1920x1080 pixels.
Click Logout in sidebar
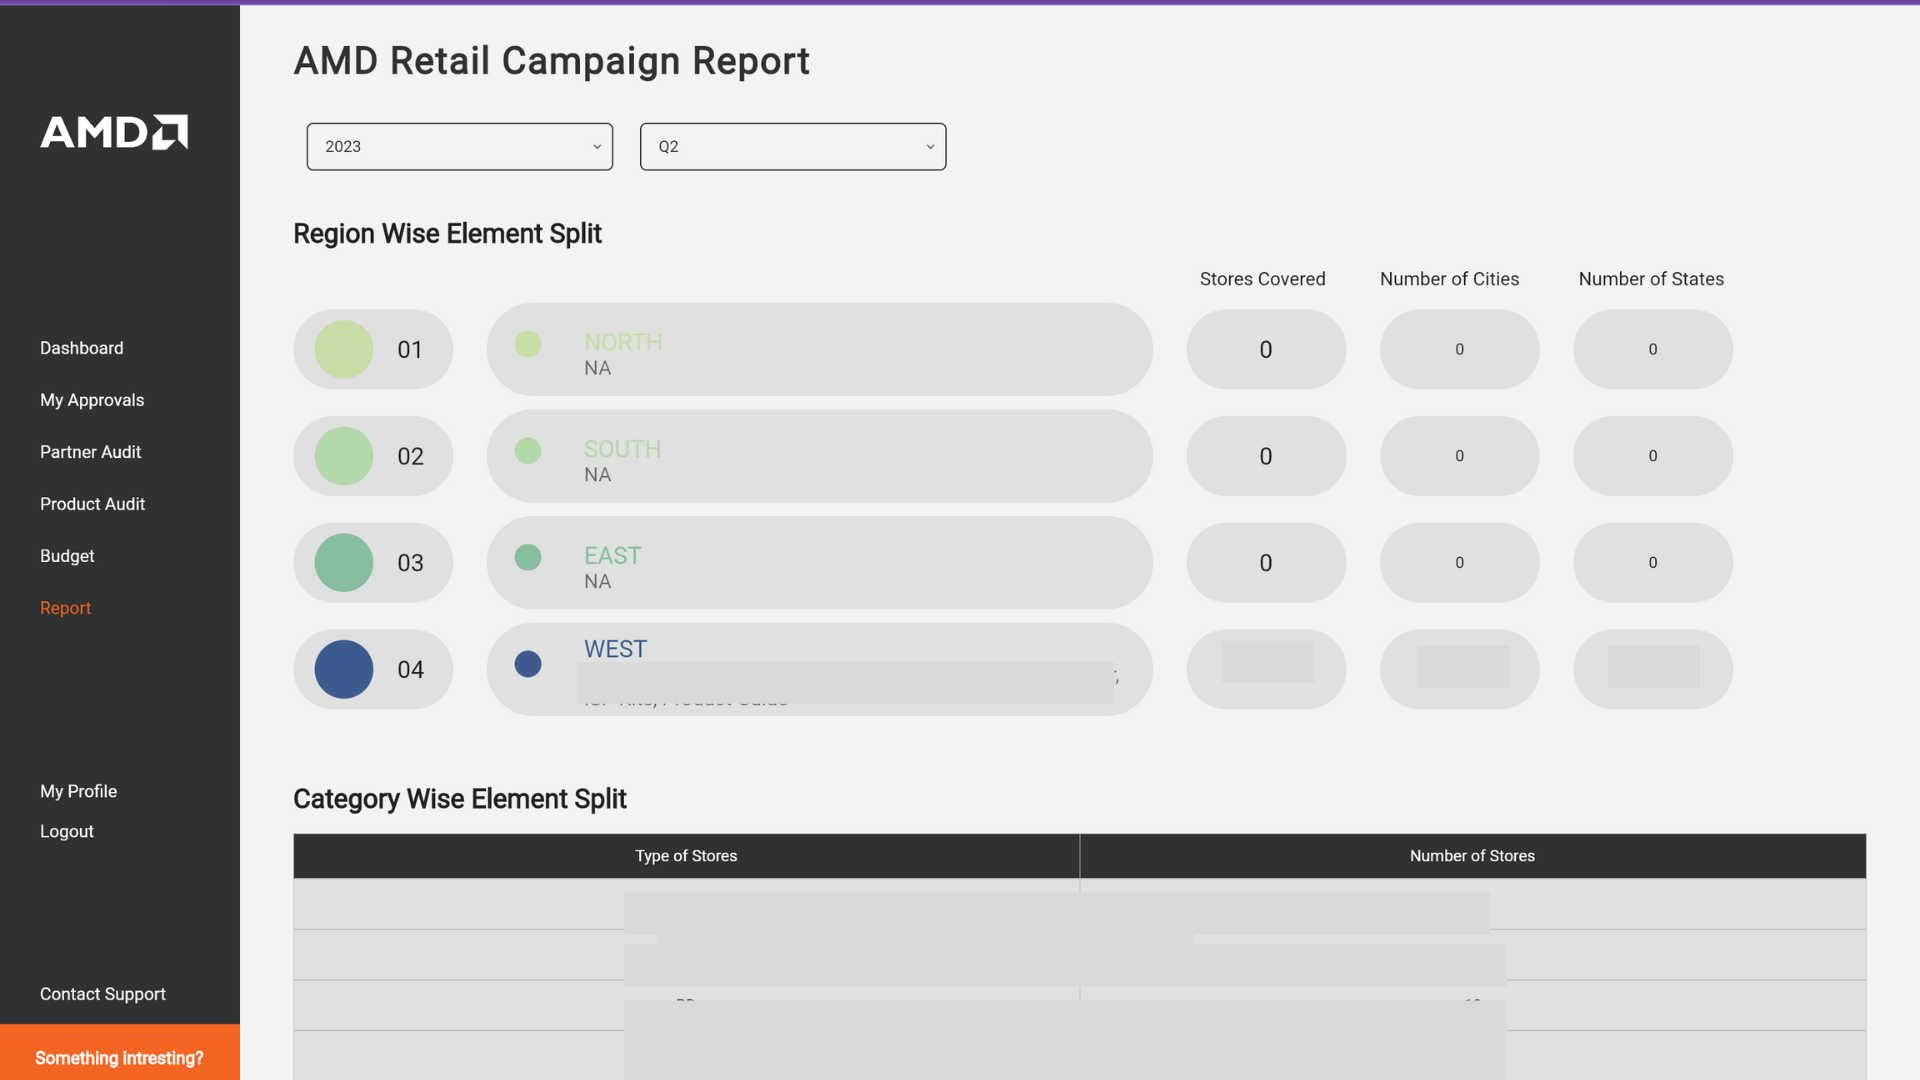point(67,831)
